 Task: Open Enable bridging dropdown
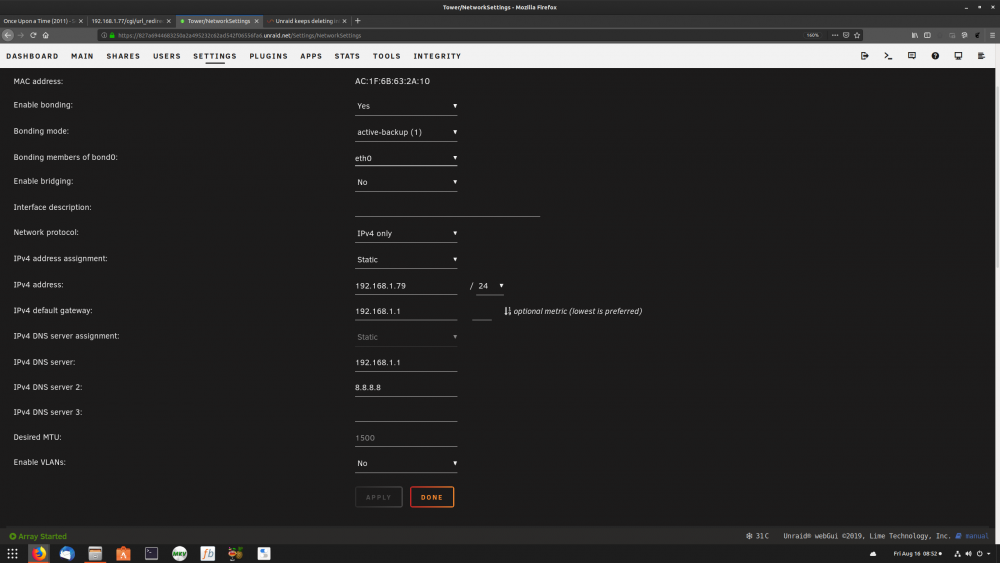click(406, 182)
